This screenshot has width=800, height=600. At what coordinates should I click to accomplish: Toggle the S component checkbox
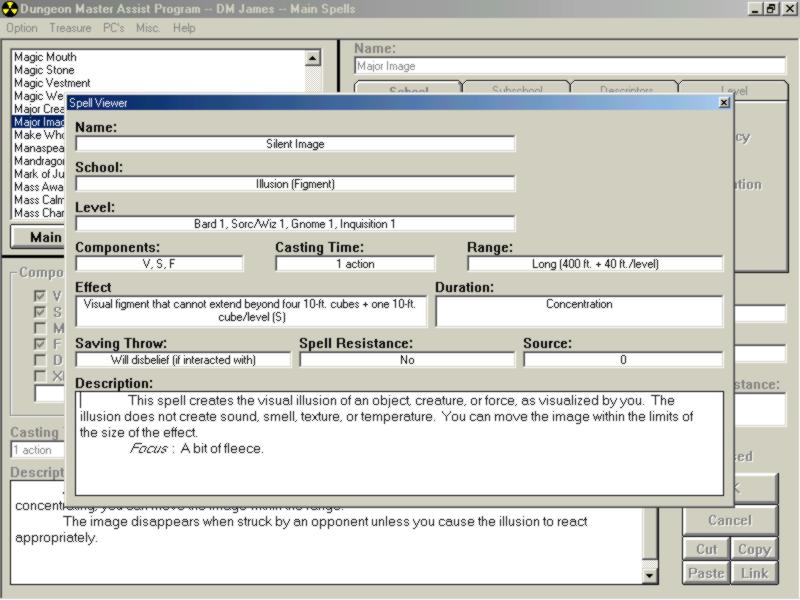40,312
